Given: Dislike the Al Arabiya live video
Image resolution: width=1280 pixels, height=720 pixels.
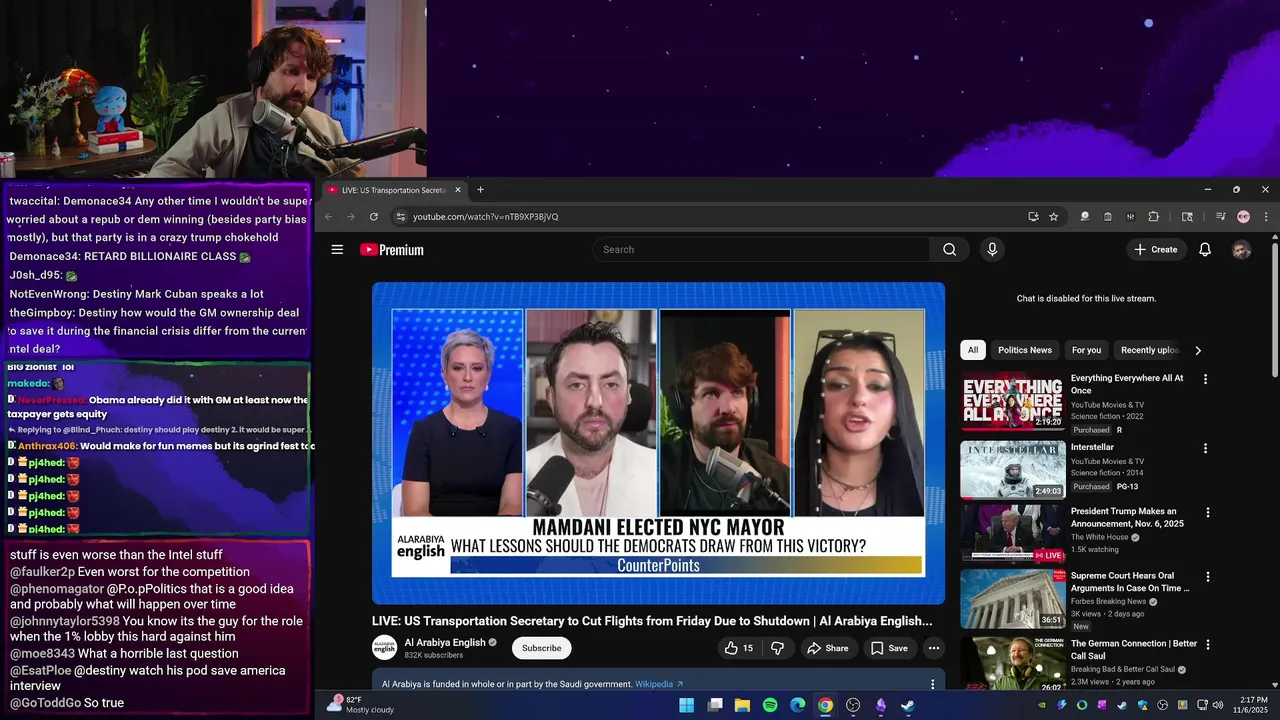Looking at the screenshot, I should [x=777, y=648].
